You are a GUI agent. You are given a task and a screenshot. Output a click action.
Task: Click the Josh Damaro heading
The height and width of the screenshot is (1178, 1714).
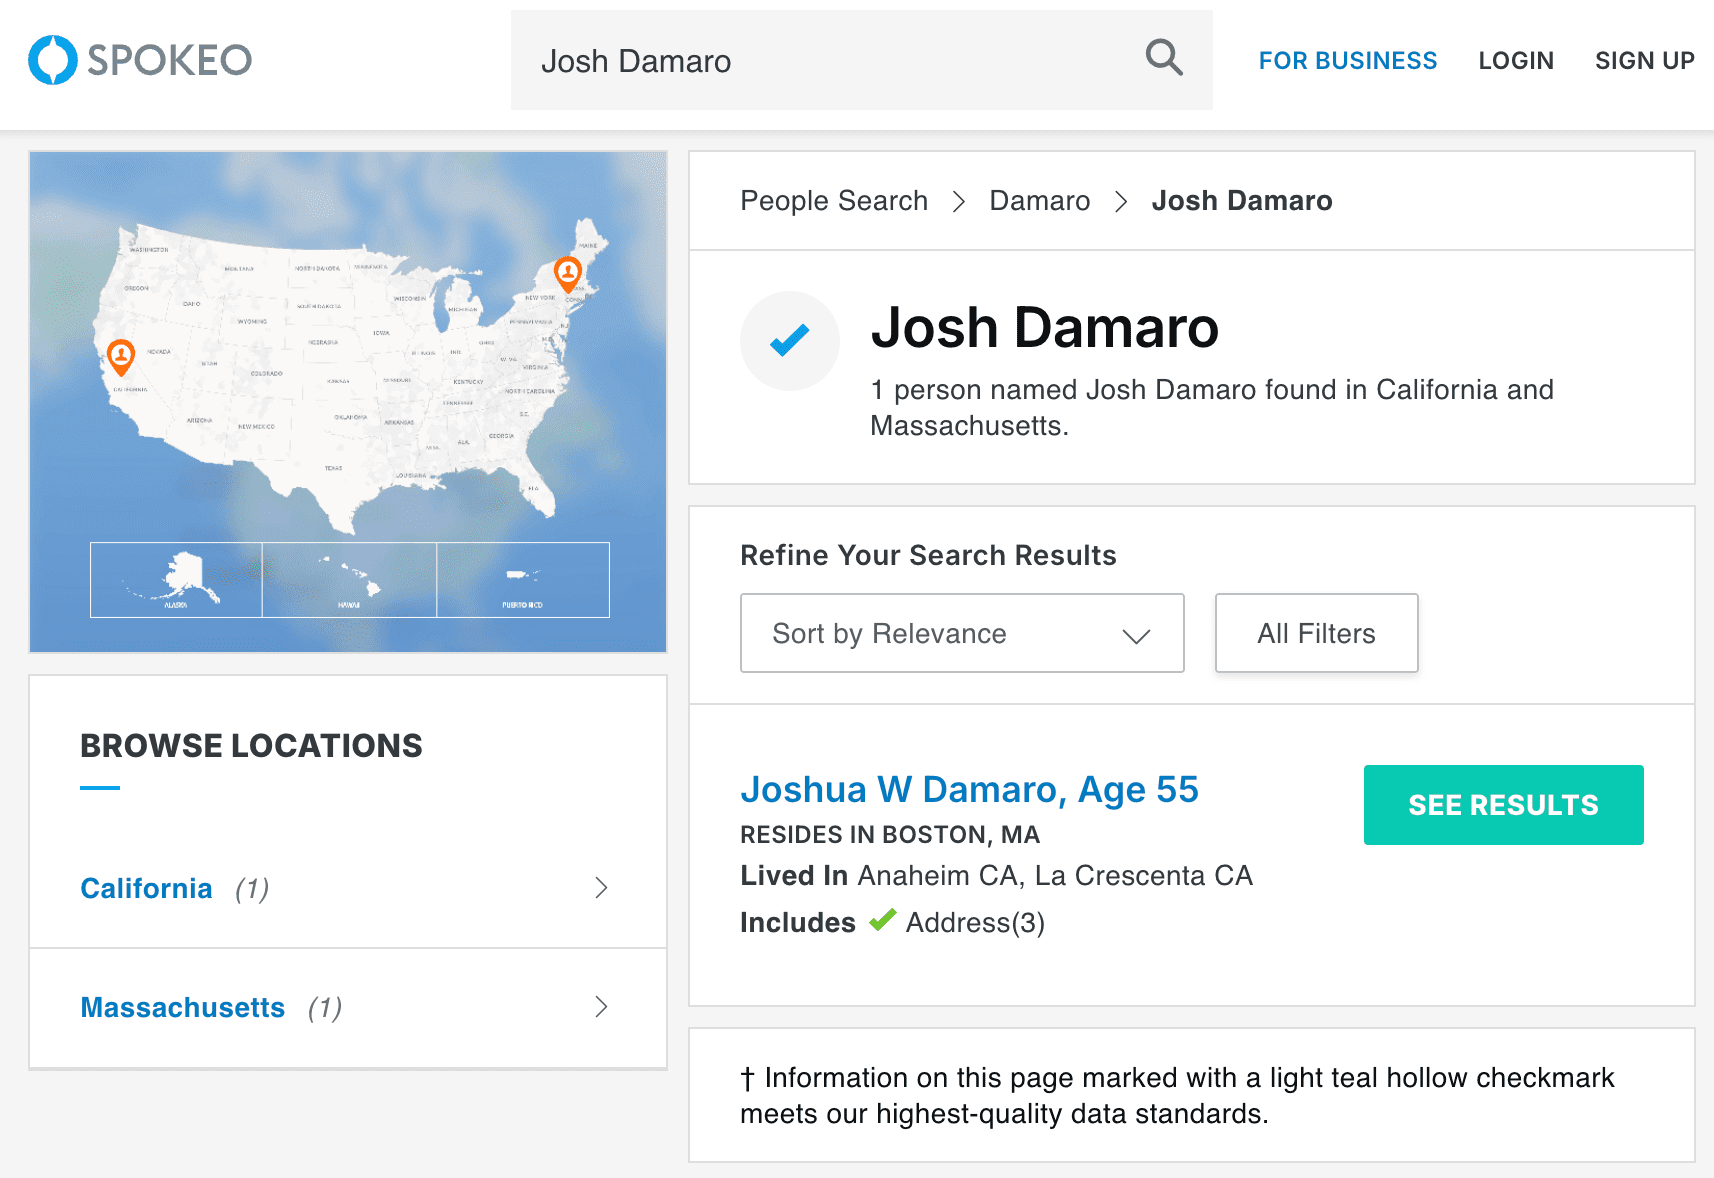1044,328
